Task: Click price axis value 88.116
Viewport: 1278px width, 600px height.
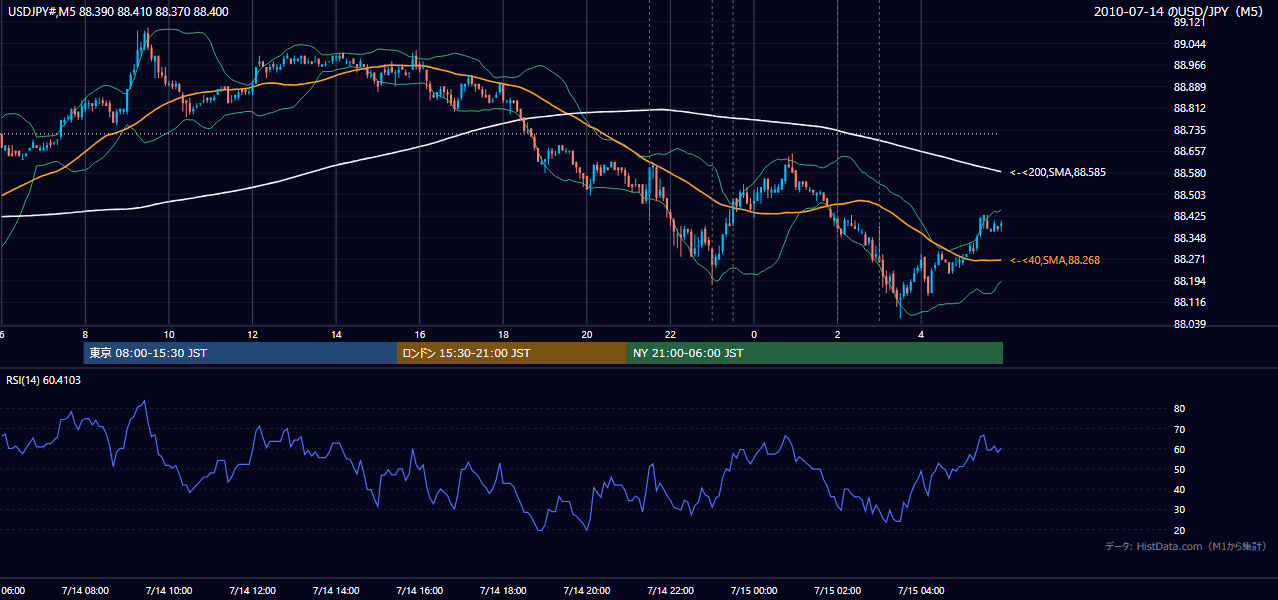Action: tap(1189, 302)
